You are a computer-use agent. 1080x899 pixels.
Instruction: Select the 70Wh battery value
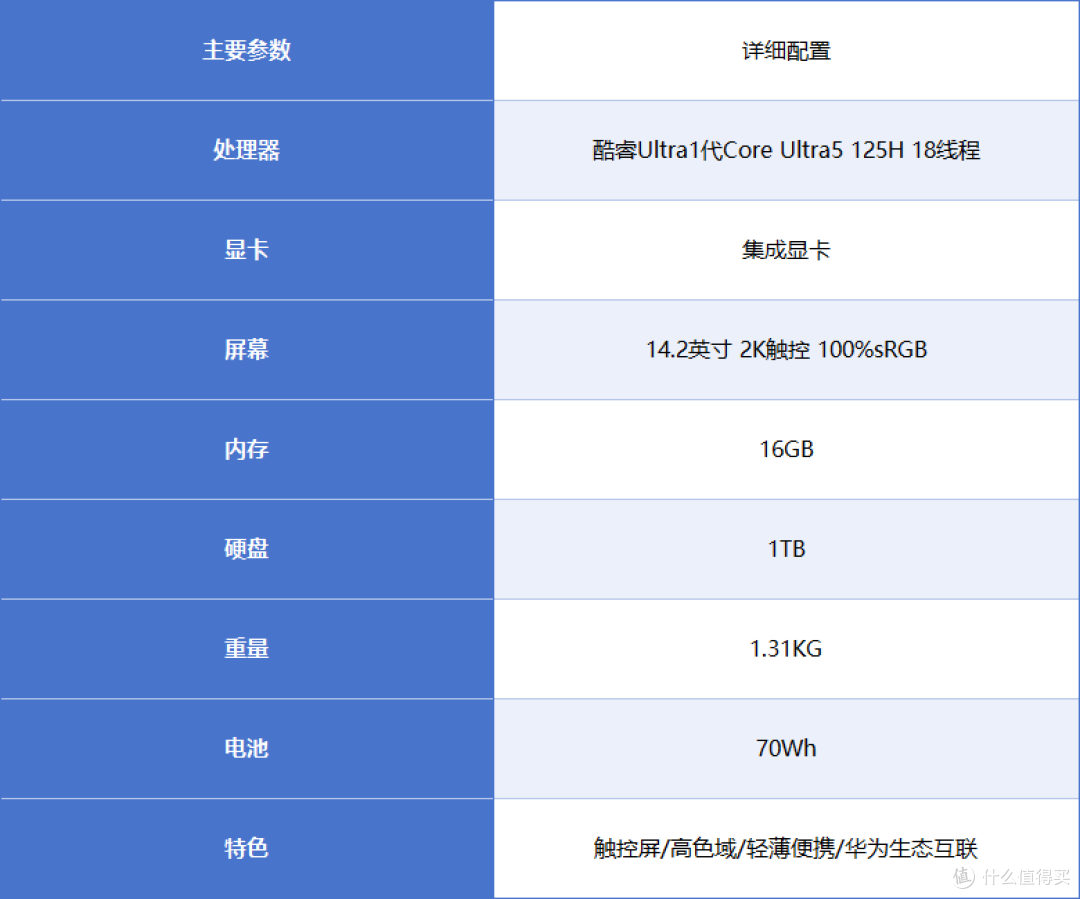pos(786,749)
